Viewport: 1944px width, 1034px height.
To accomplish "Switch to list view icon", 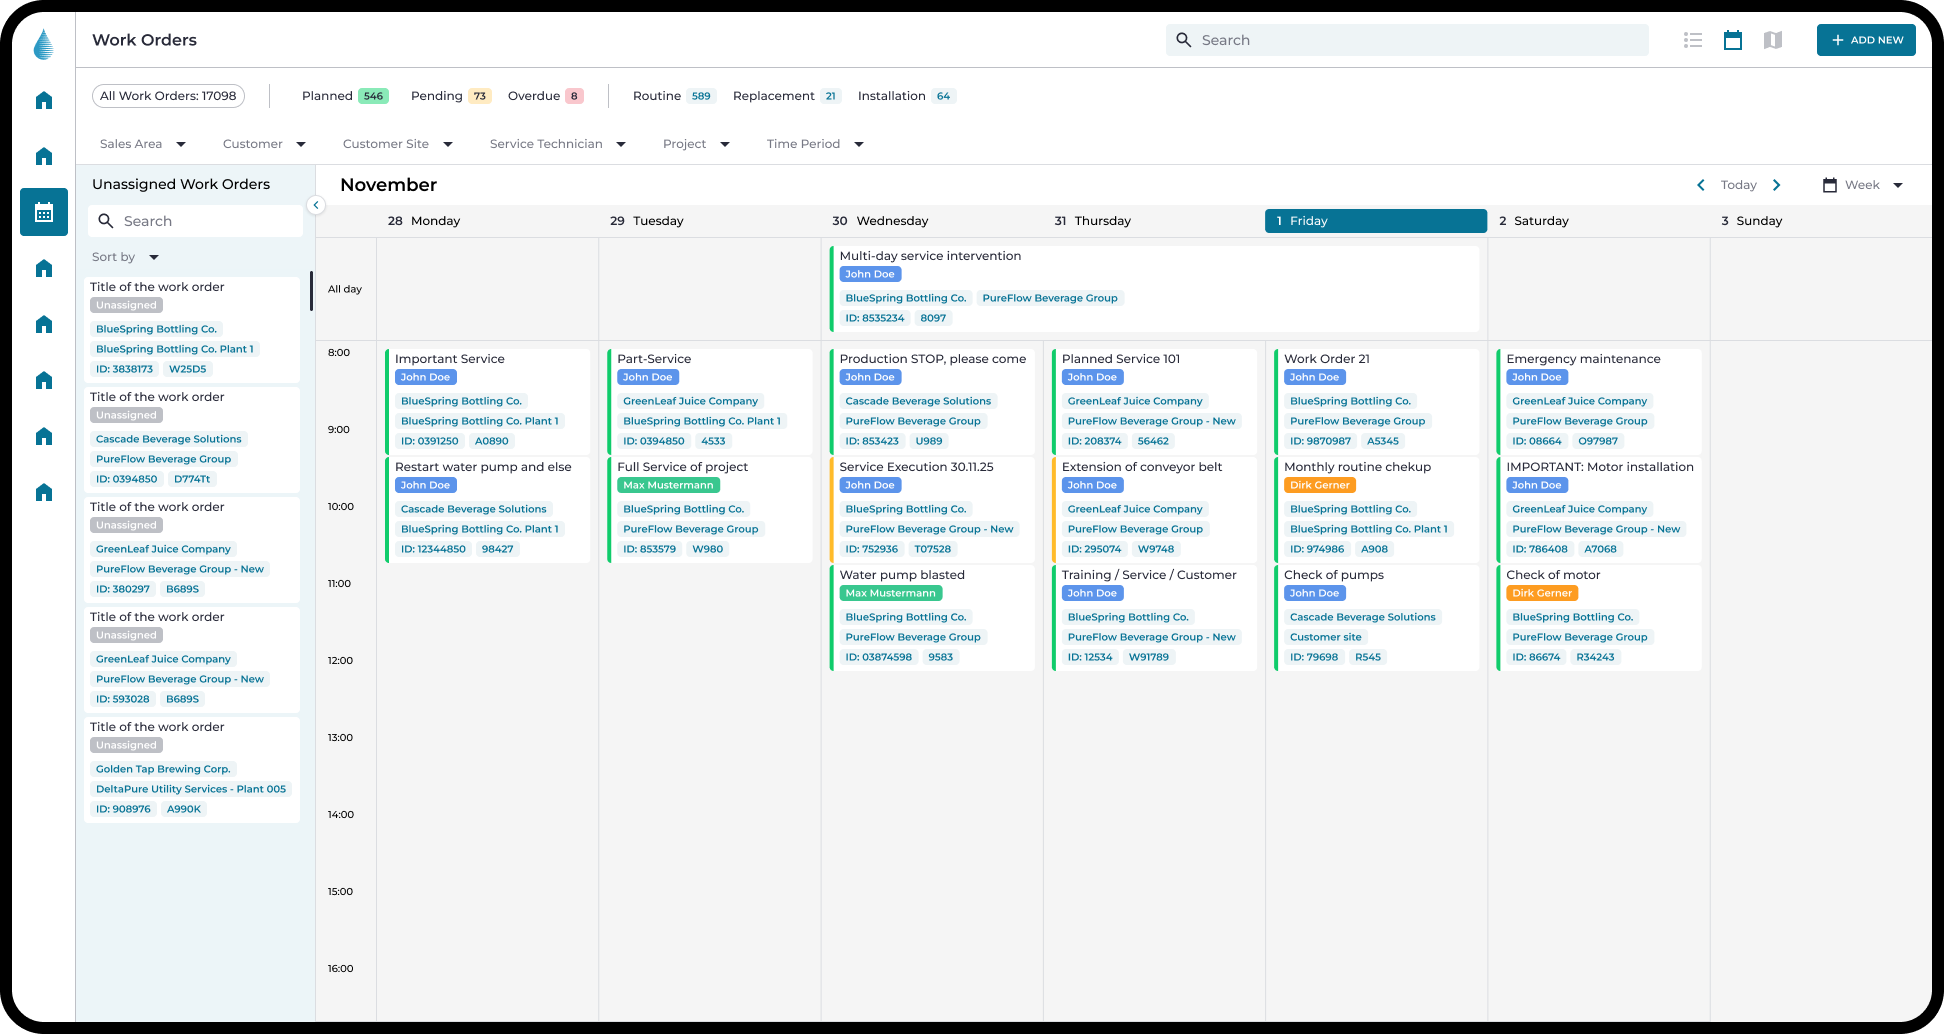I will 1692,40.
